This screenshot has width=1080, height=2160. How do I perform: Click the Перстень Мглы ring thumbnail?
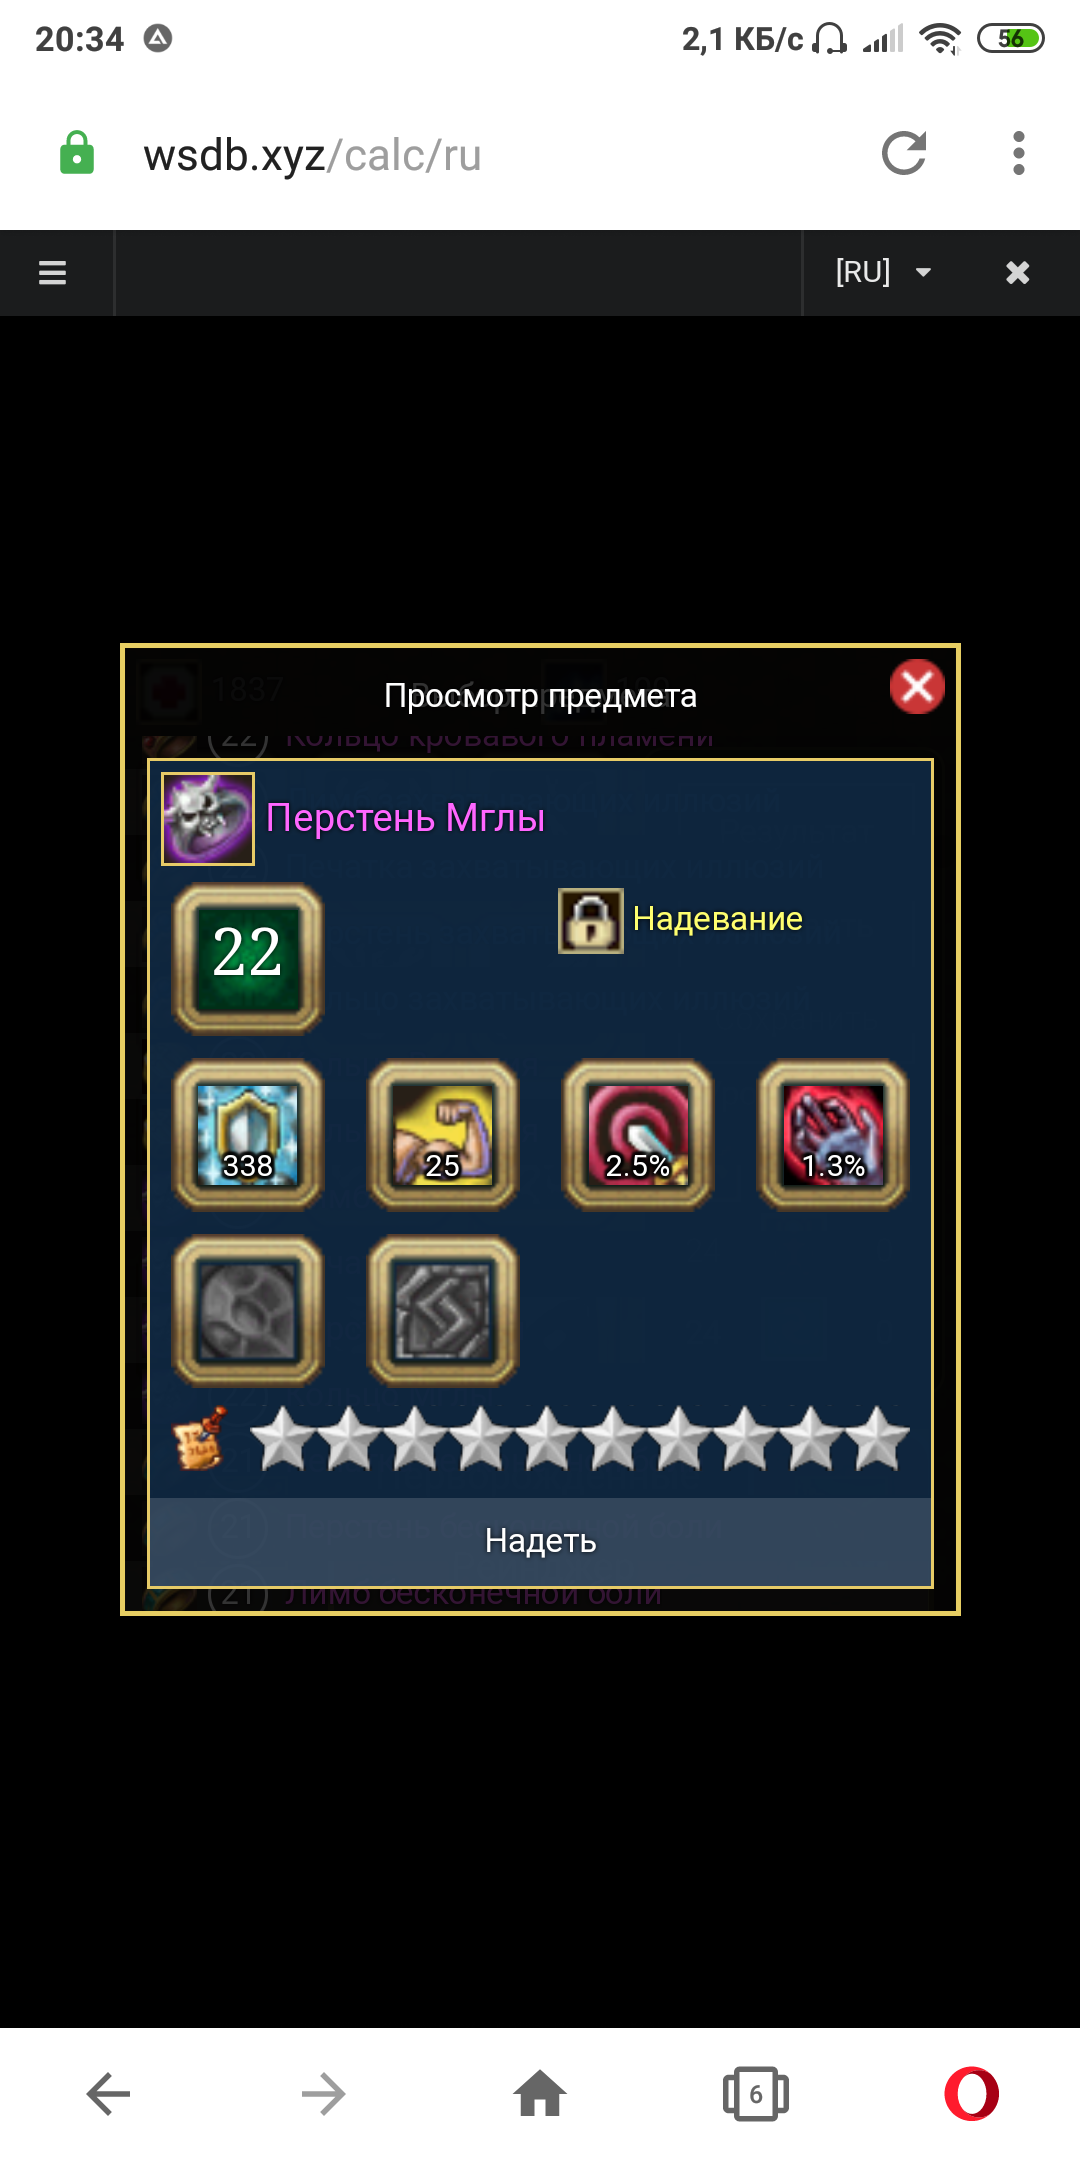[208, 818]
